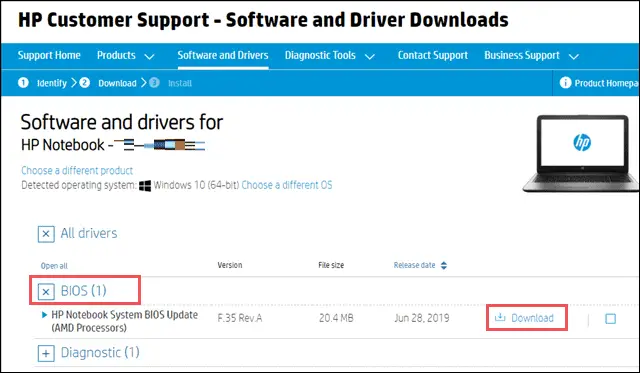This screenshot has width=640, height=373.
Task: Open the Product Homepage link
Action: coord(606,83)
